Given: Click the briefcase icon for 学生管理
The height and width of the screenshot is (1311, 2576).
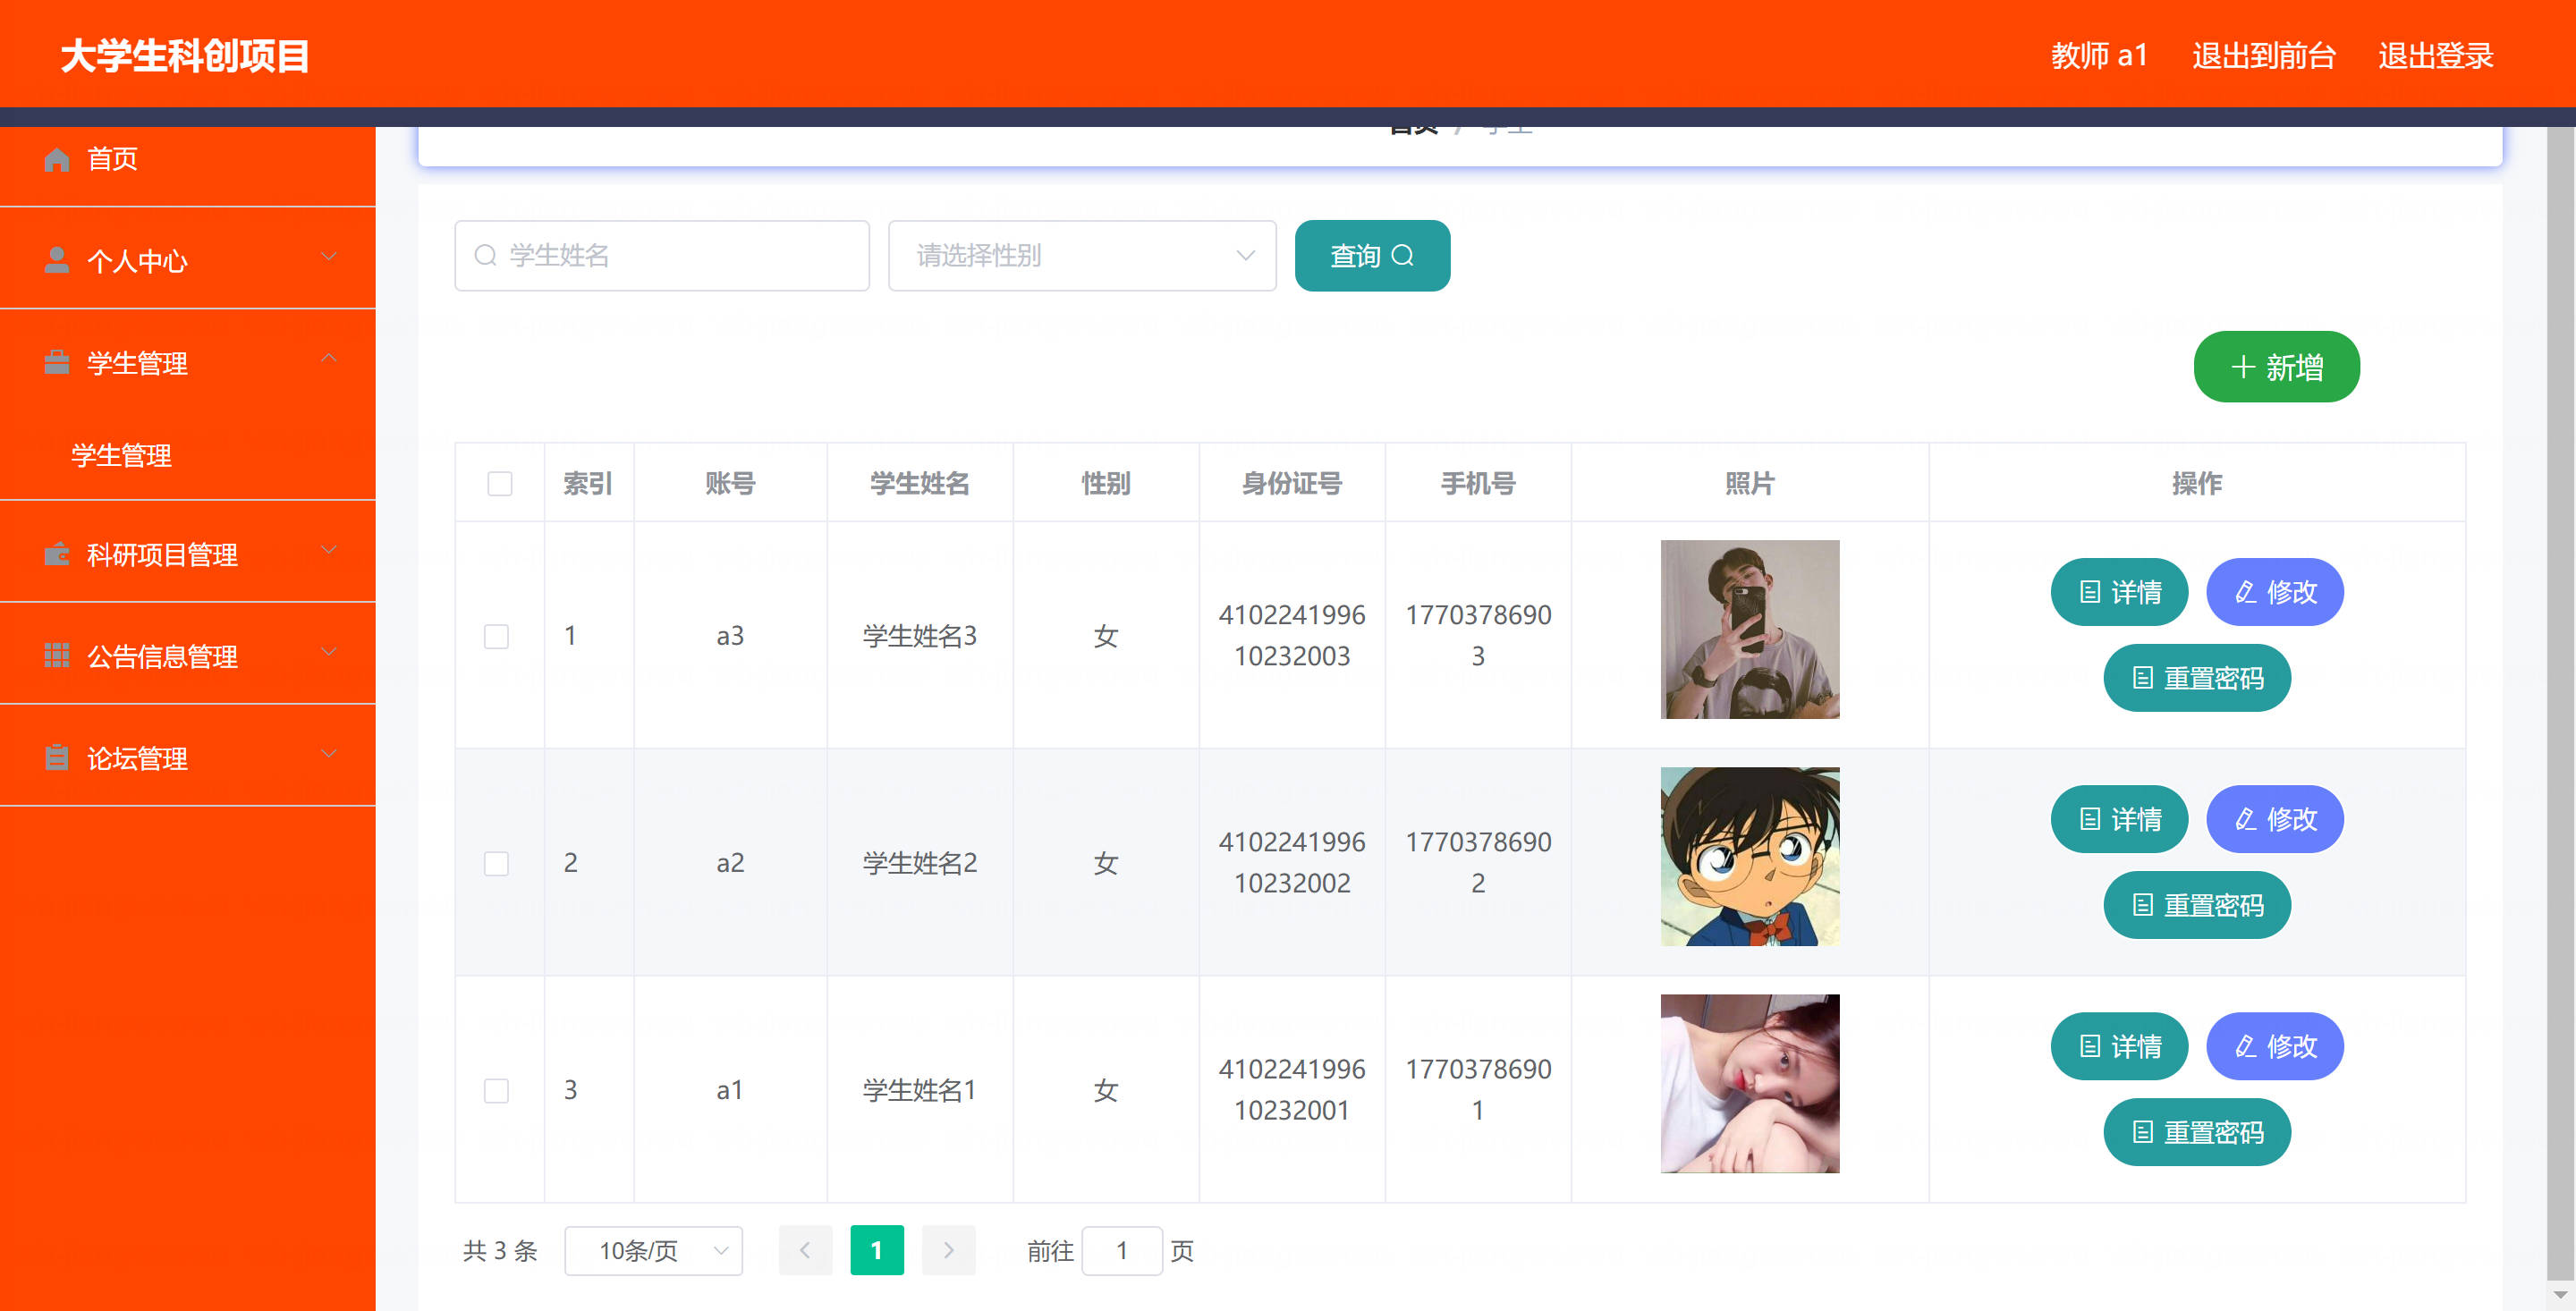Looking at the screenshot, I should (x=57, y=362).
